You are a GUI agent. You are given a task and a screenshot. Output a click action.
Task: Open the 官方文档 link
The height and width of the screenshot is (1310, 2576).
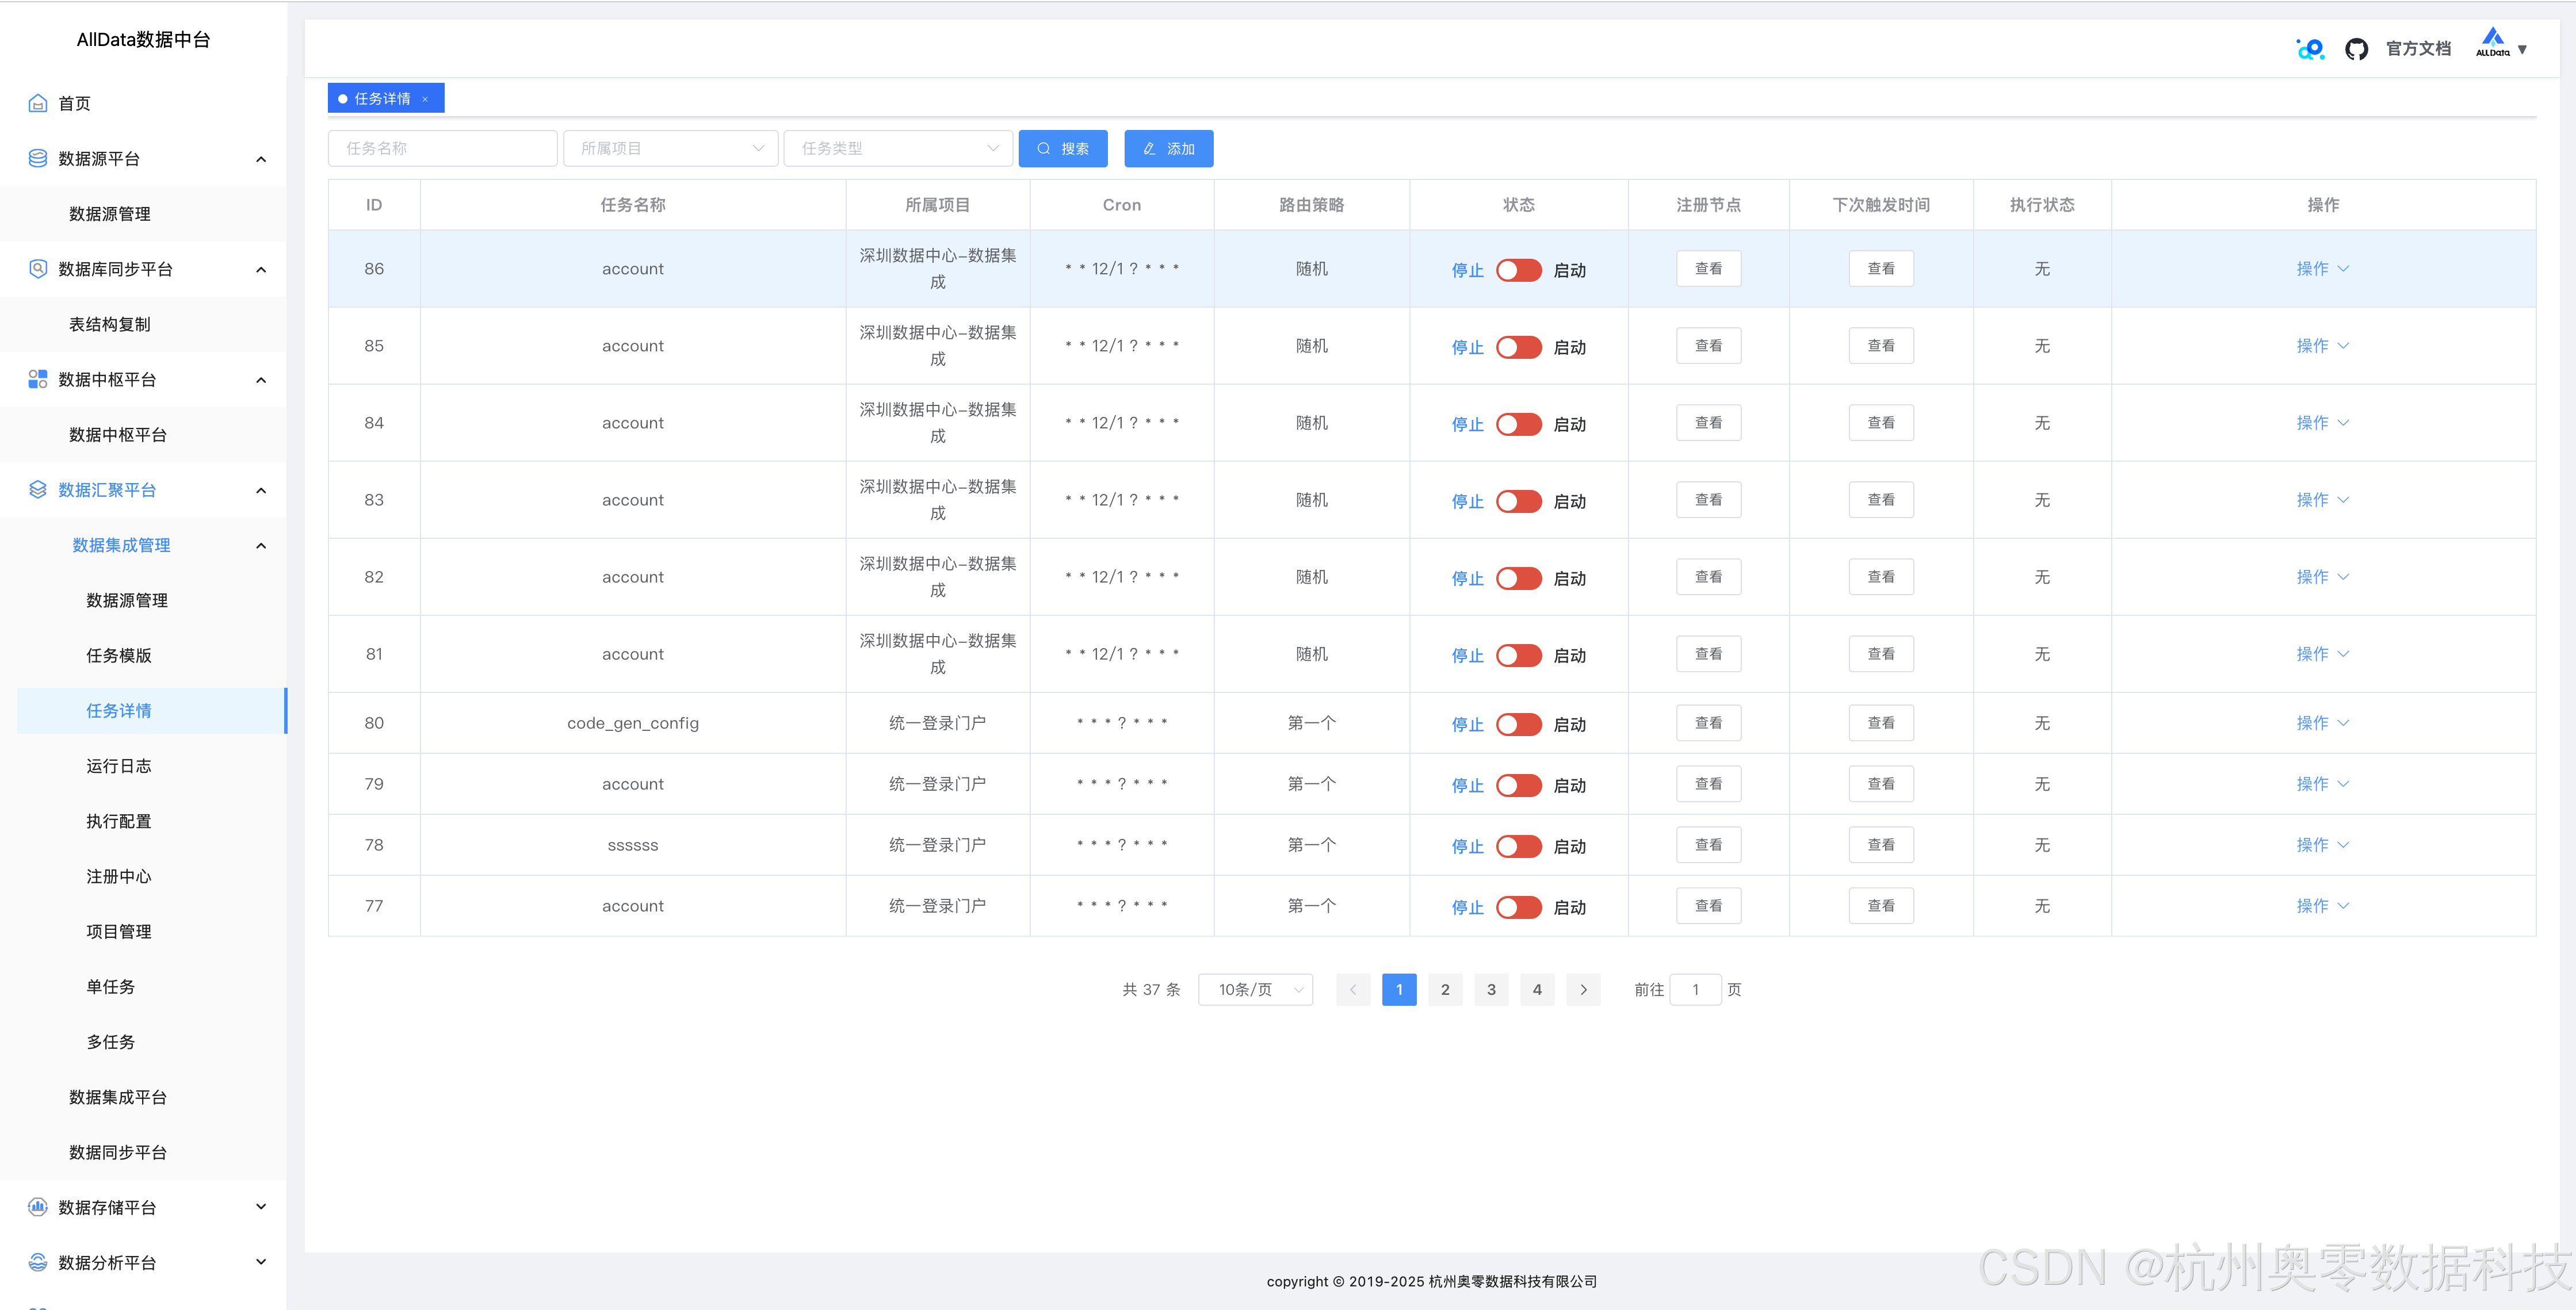(2418, 49)
